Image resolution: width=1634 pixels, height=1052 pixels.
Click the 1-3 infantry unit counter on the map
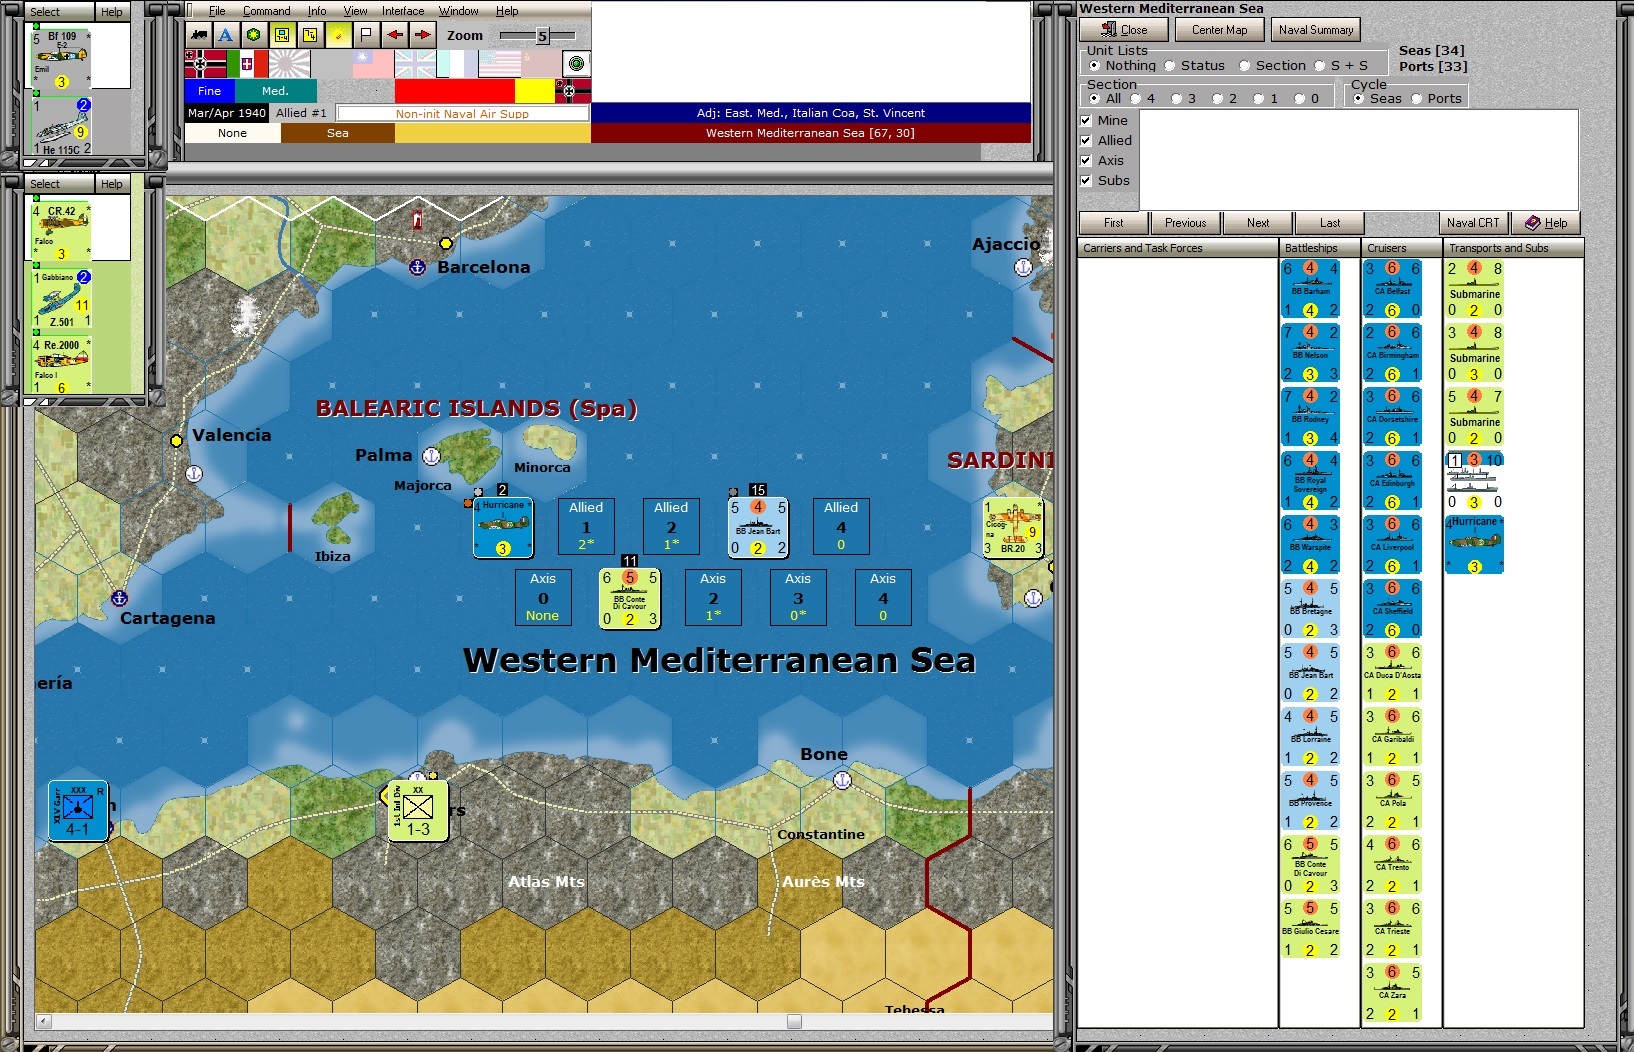click(x=417, y=810)
